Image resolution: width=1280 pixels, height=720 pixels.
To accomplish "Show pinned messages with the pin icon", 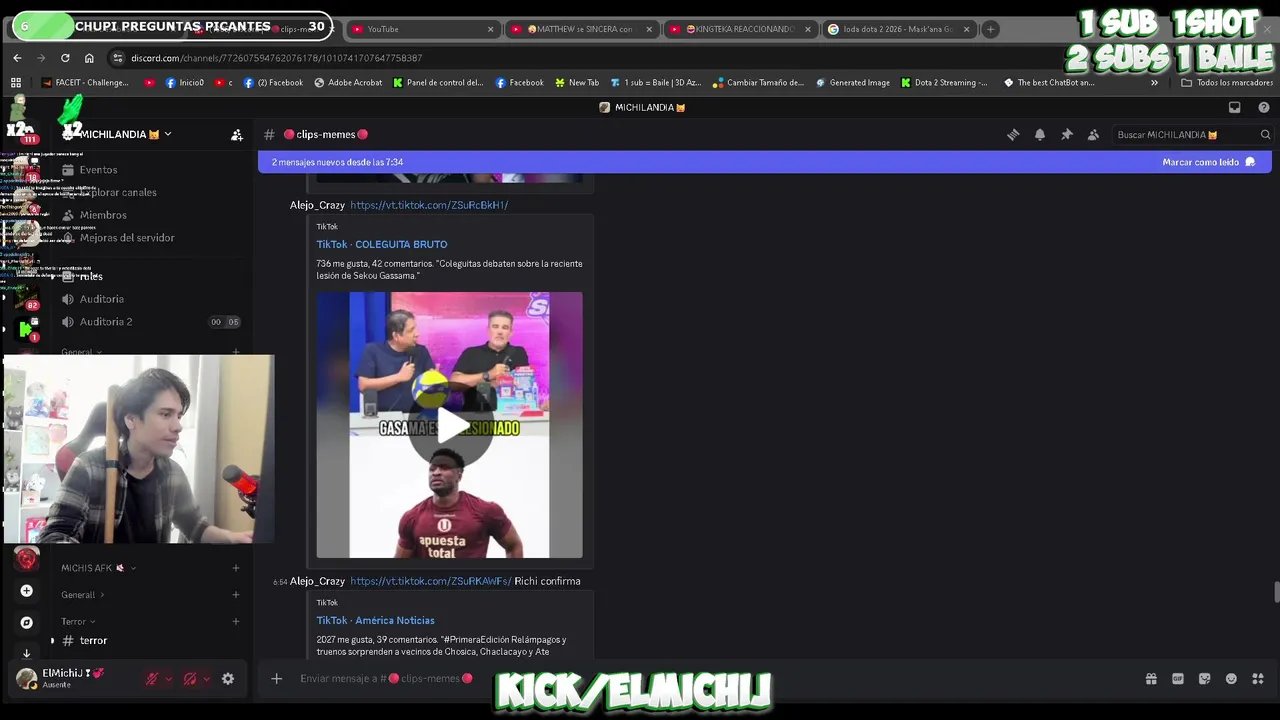I will [1067, 135].
